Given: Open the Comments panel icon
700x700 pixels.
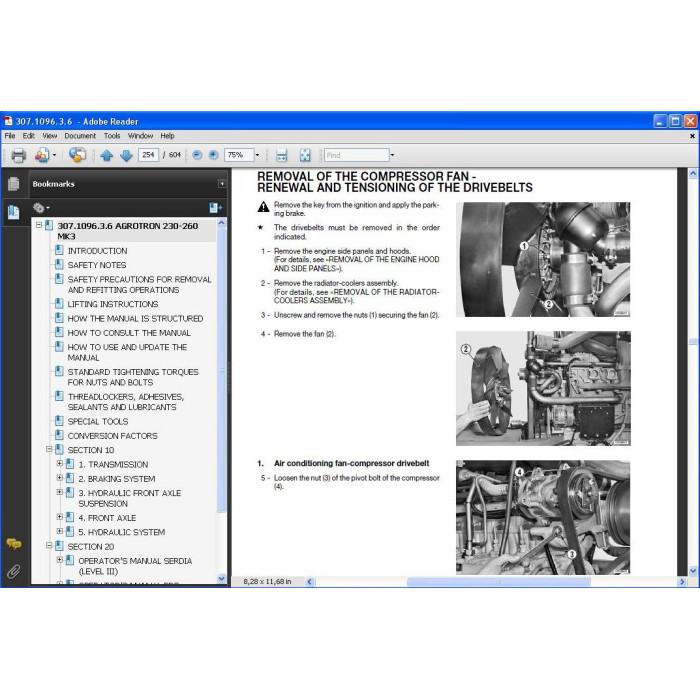Looking at the screenshot, I should [13, 544].
